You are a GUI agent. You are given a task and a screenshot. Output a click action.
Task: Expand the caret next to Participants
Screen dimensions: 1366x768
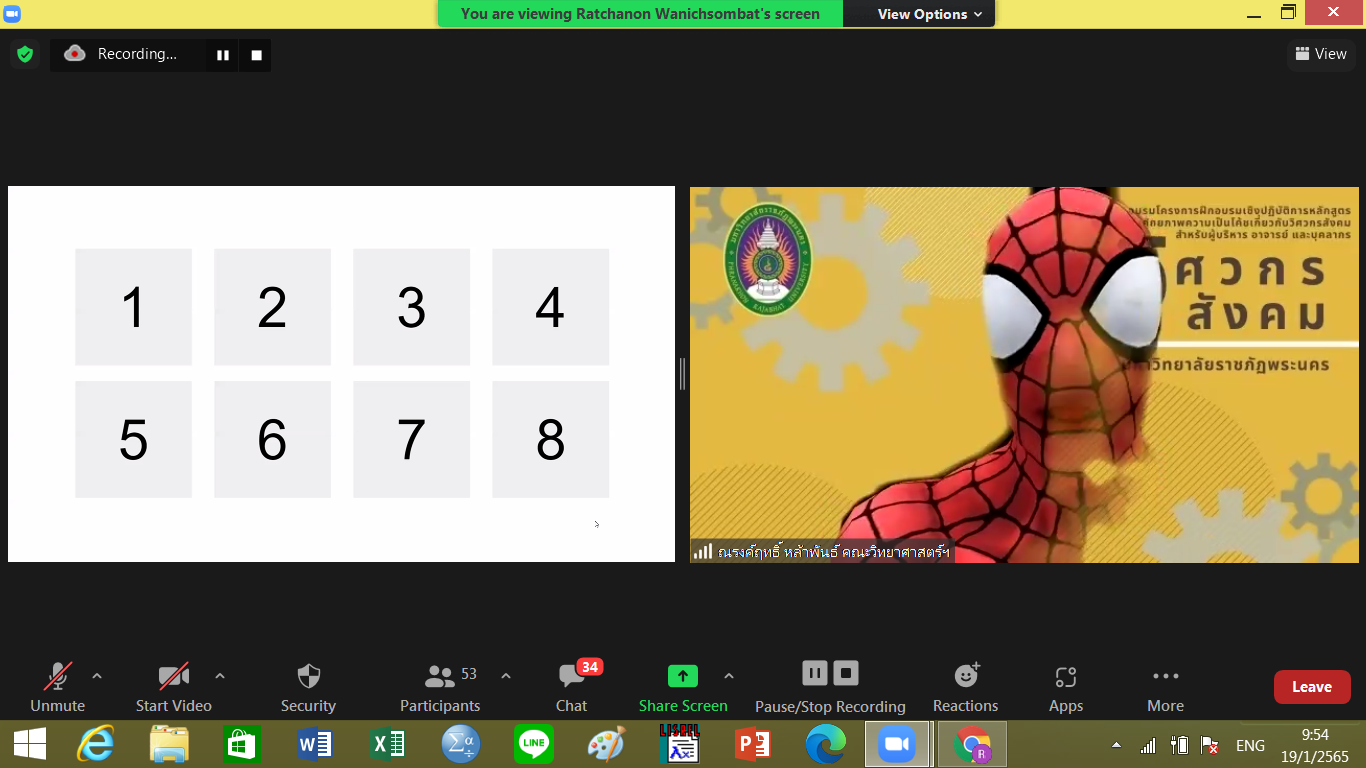pyautogui.click(x=506, y=676)
